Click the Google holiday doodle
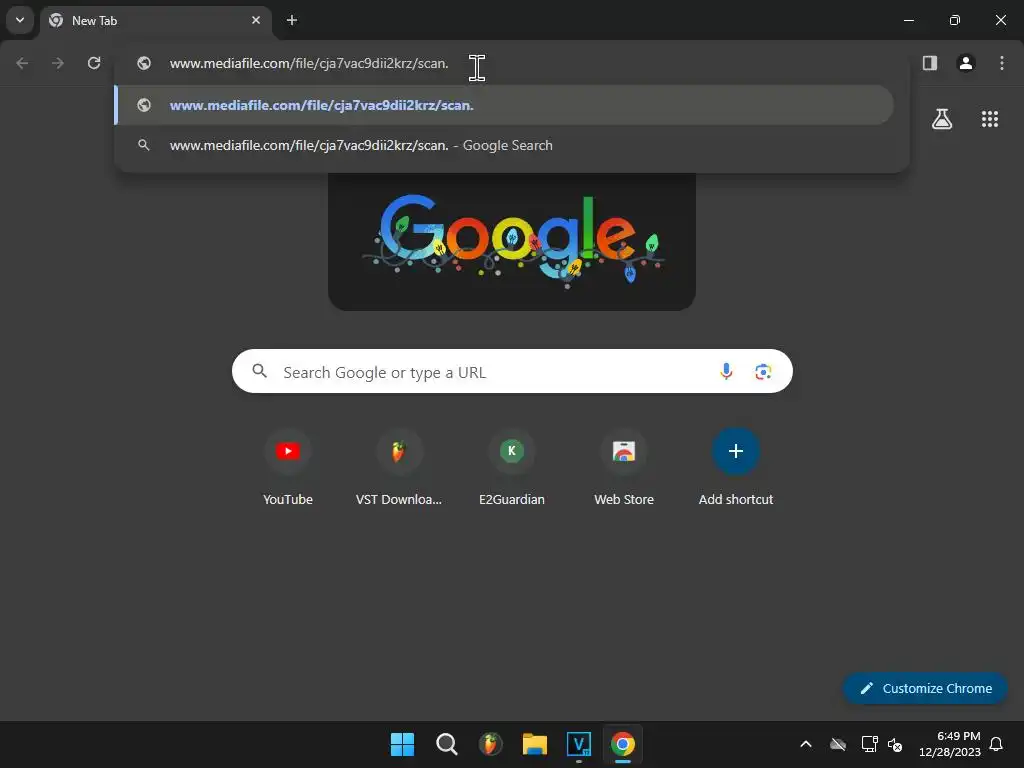The image size is (1024, 768). pos(512,240)
